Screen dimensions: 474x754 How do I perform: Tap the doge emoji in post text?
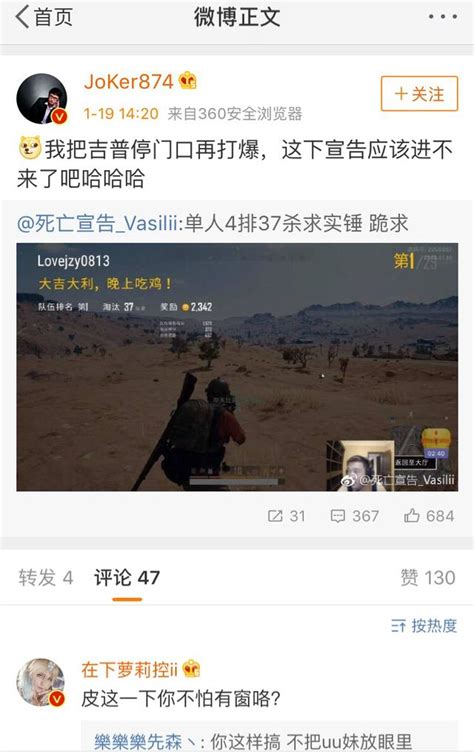30,148
